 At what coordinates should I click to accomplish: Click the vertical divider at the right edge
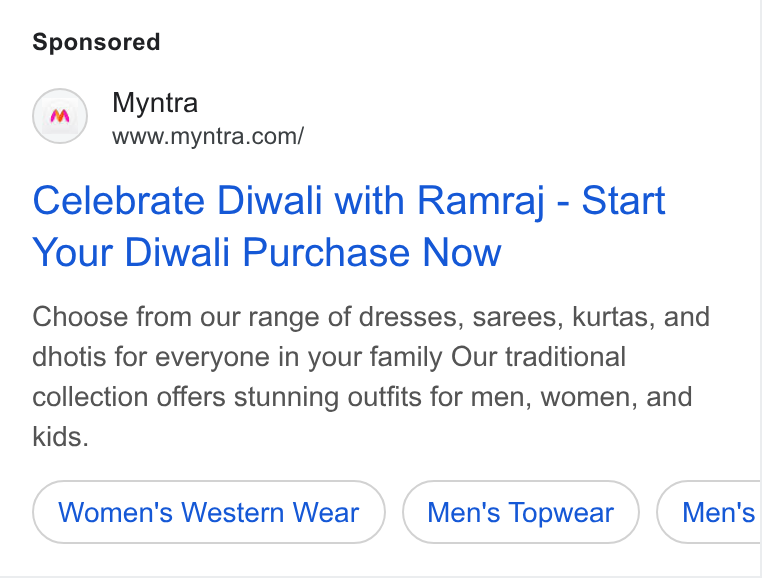pos(759,289)
